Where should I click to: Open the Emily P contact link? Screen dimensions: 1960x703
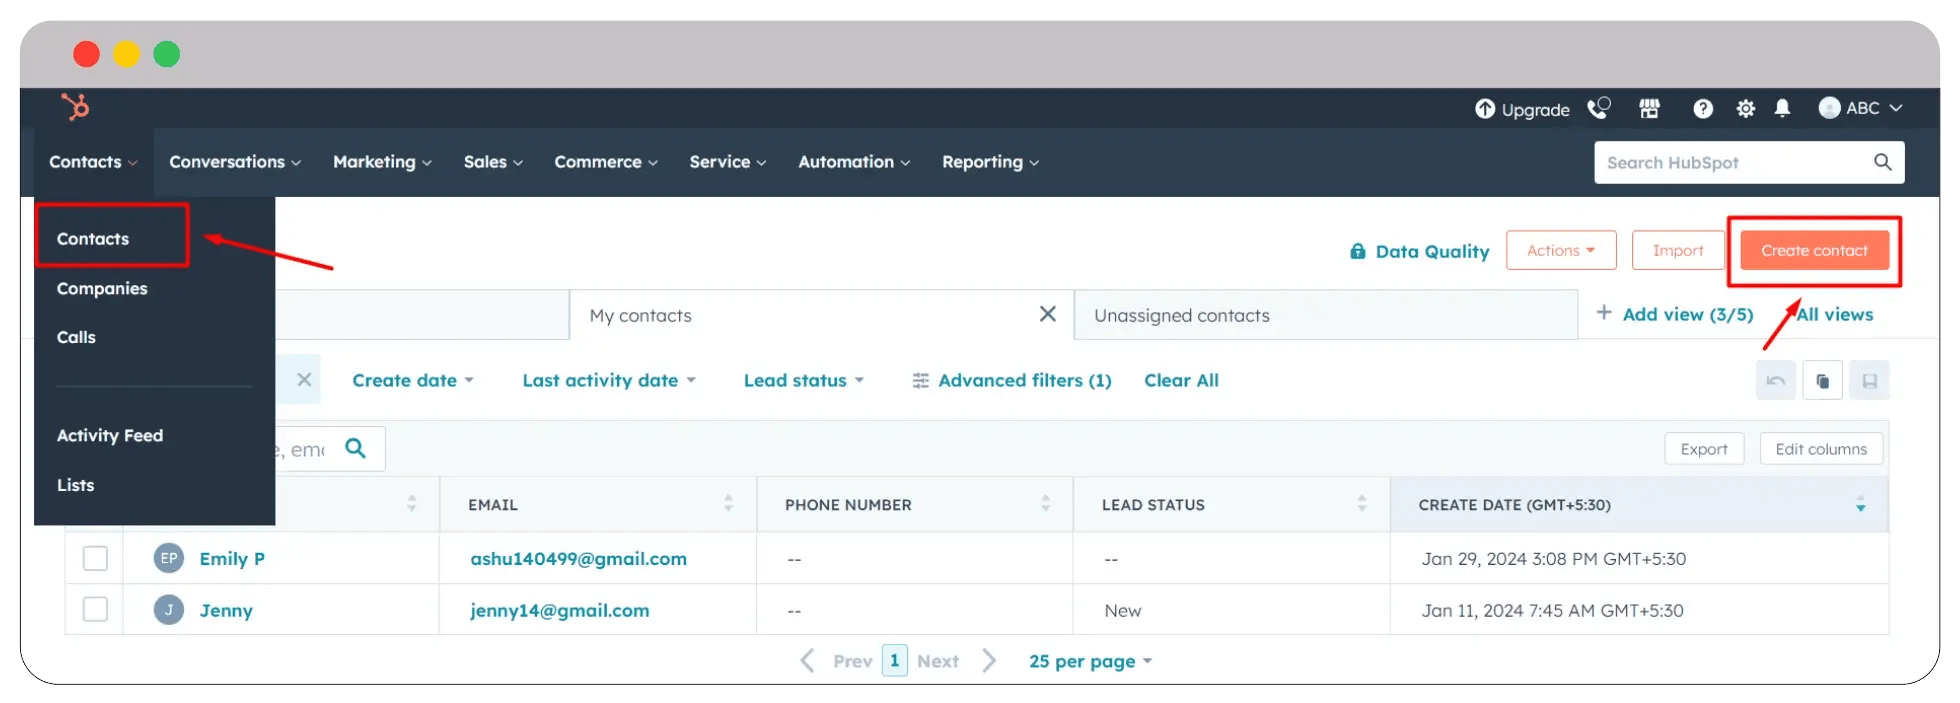(x=232, y=558)
